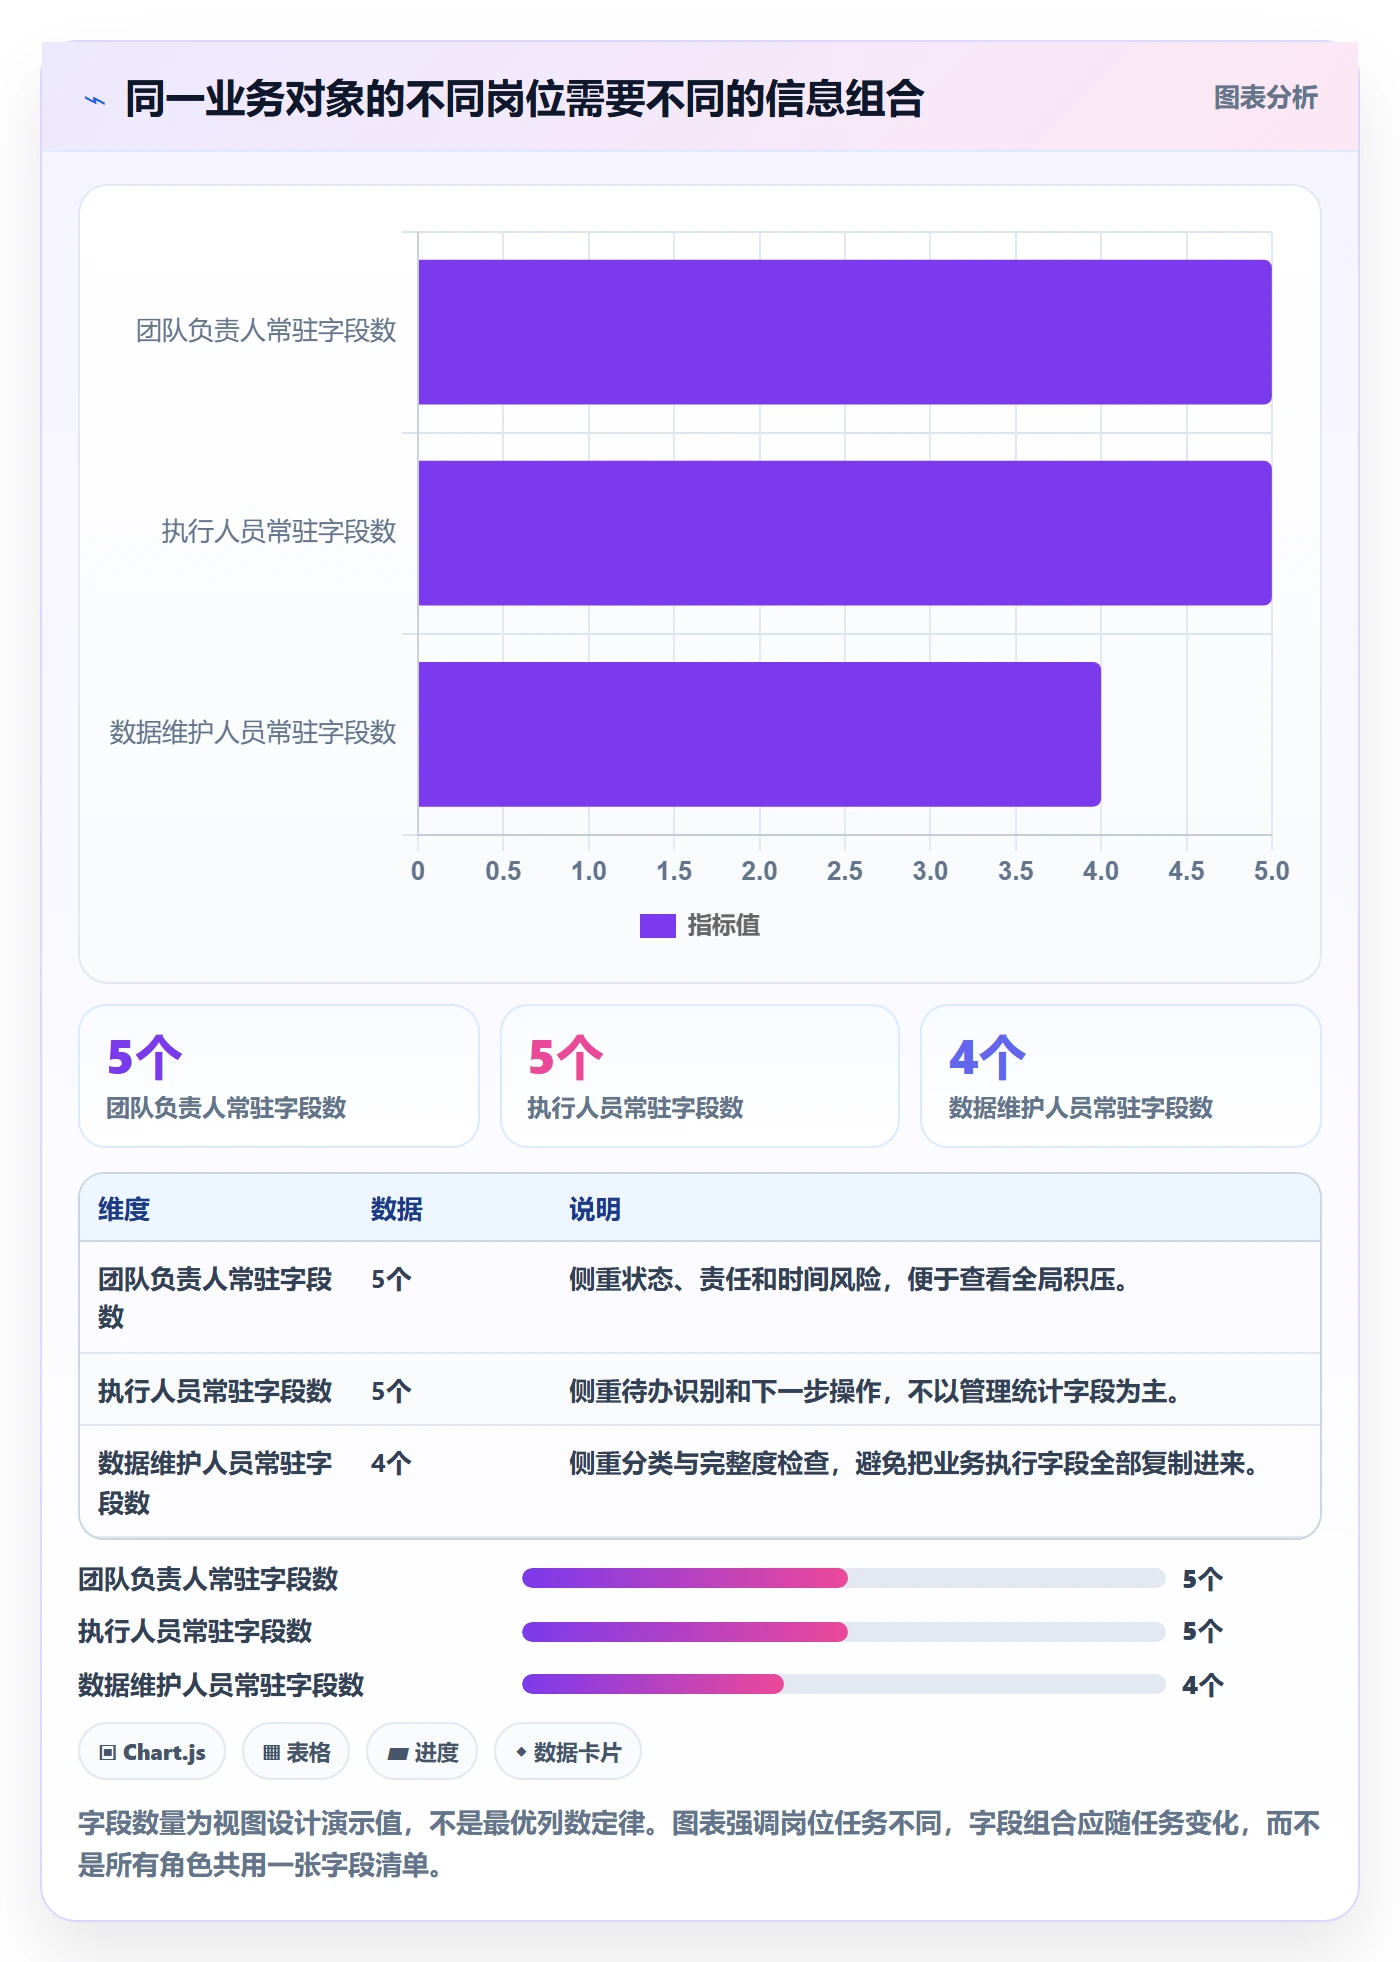Click the 5.0 tick on the chart x-axis

click(x=1271, y=871)
